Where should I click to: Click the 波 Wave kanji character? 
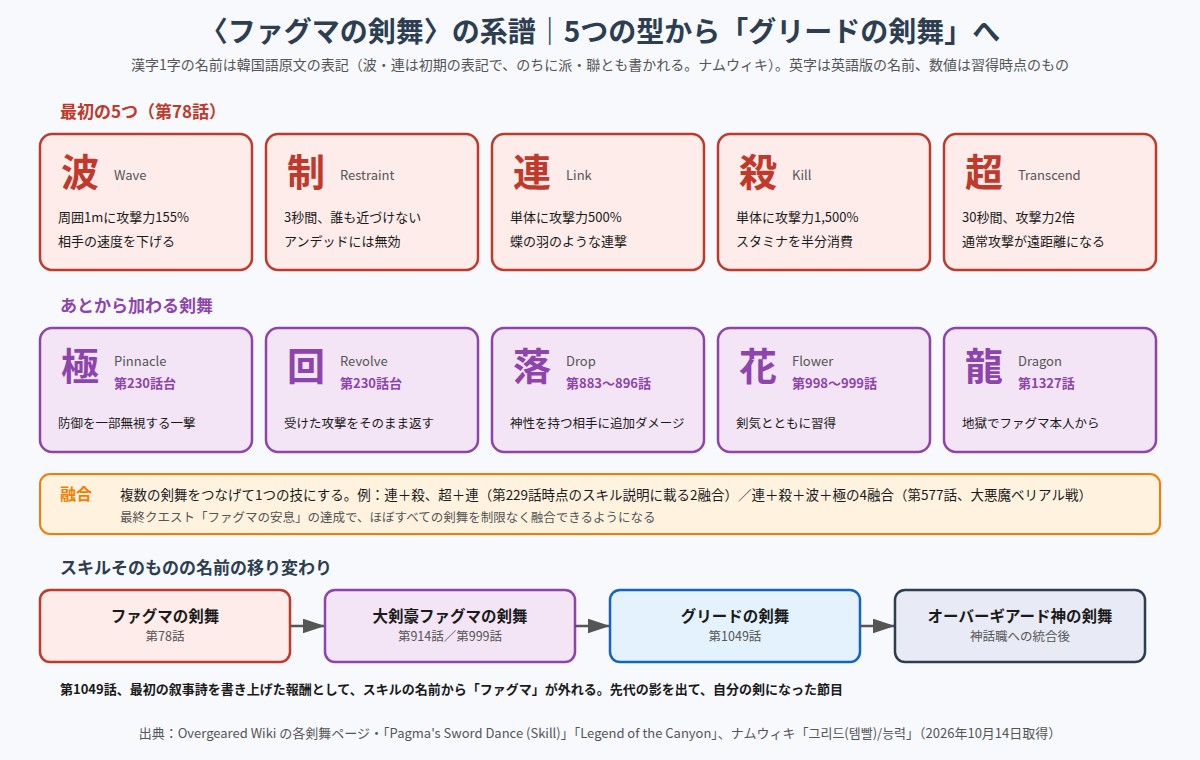(x=80, y=173)
